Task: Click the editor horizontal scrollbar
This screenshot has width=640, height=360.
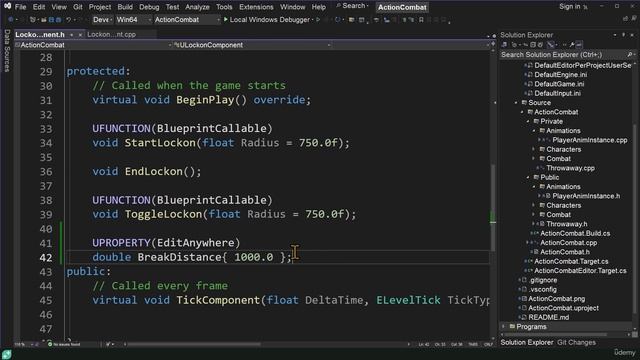Action: click(194, 344)
